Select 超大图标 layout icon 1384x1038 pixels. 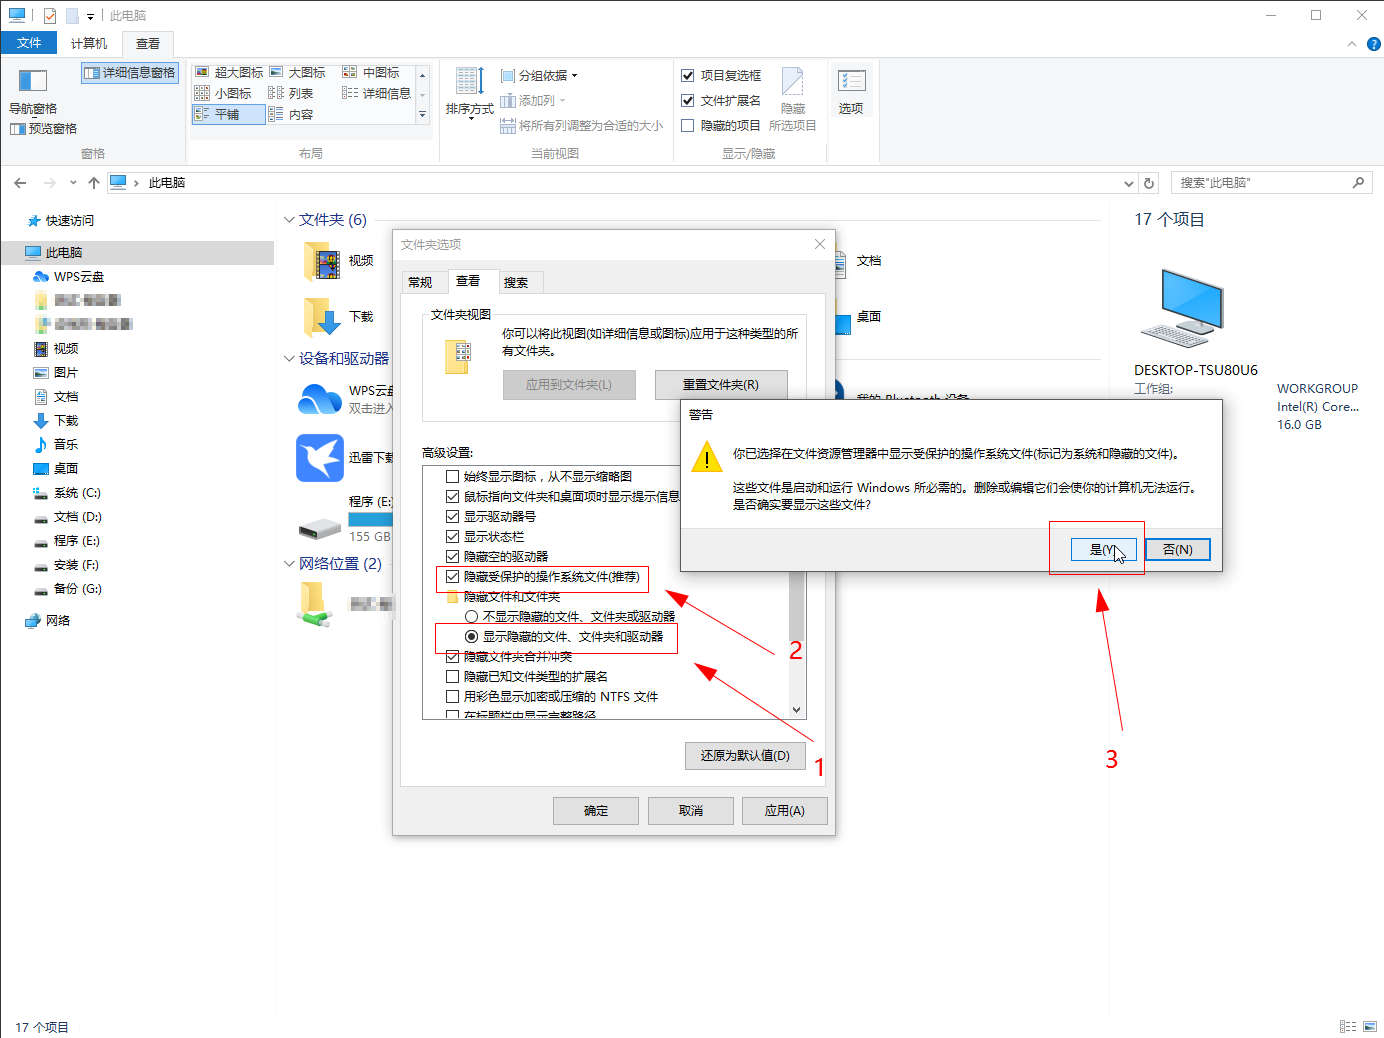pos(203,72)
